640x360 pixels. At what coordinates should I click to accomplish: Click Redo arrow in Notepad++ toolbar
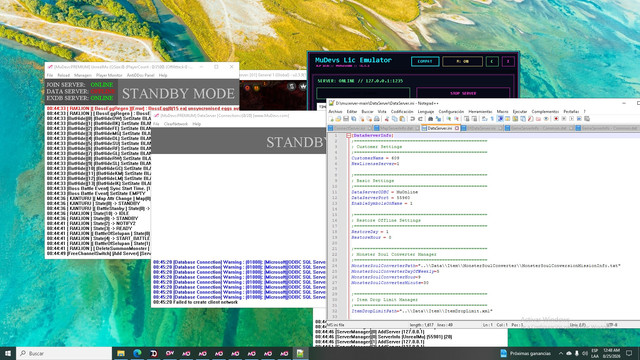[420, 119]
